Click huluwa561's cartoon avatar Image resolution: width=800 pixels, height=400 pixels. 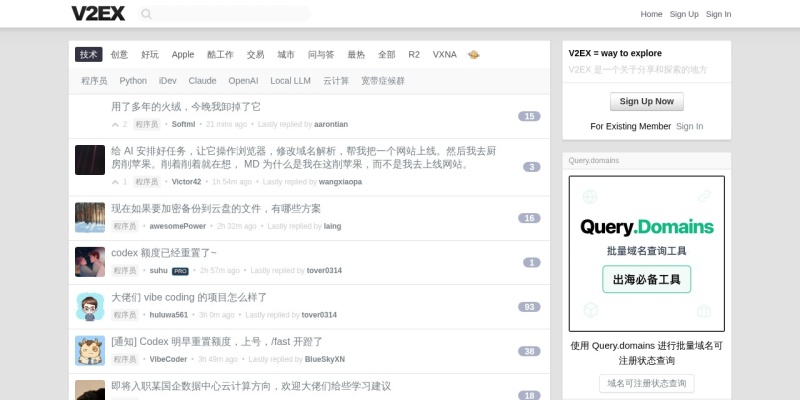click(x=90, y=306)
